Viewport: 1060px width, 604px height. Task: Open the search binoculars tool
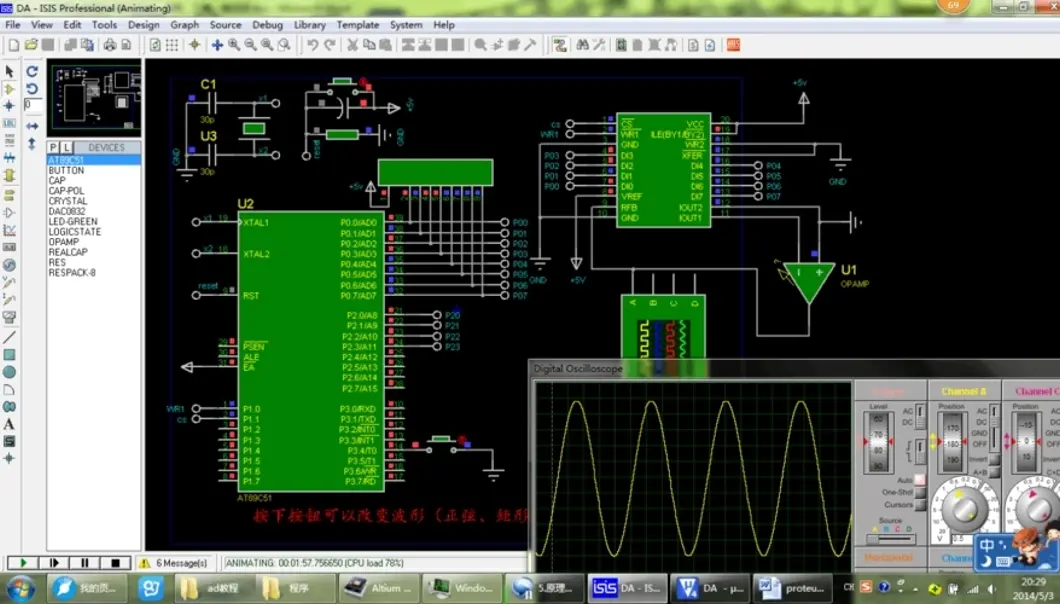point(582,45)
